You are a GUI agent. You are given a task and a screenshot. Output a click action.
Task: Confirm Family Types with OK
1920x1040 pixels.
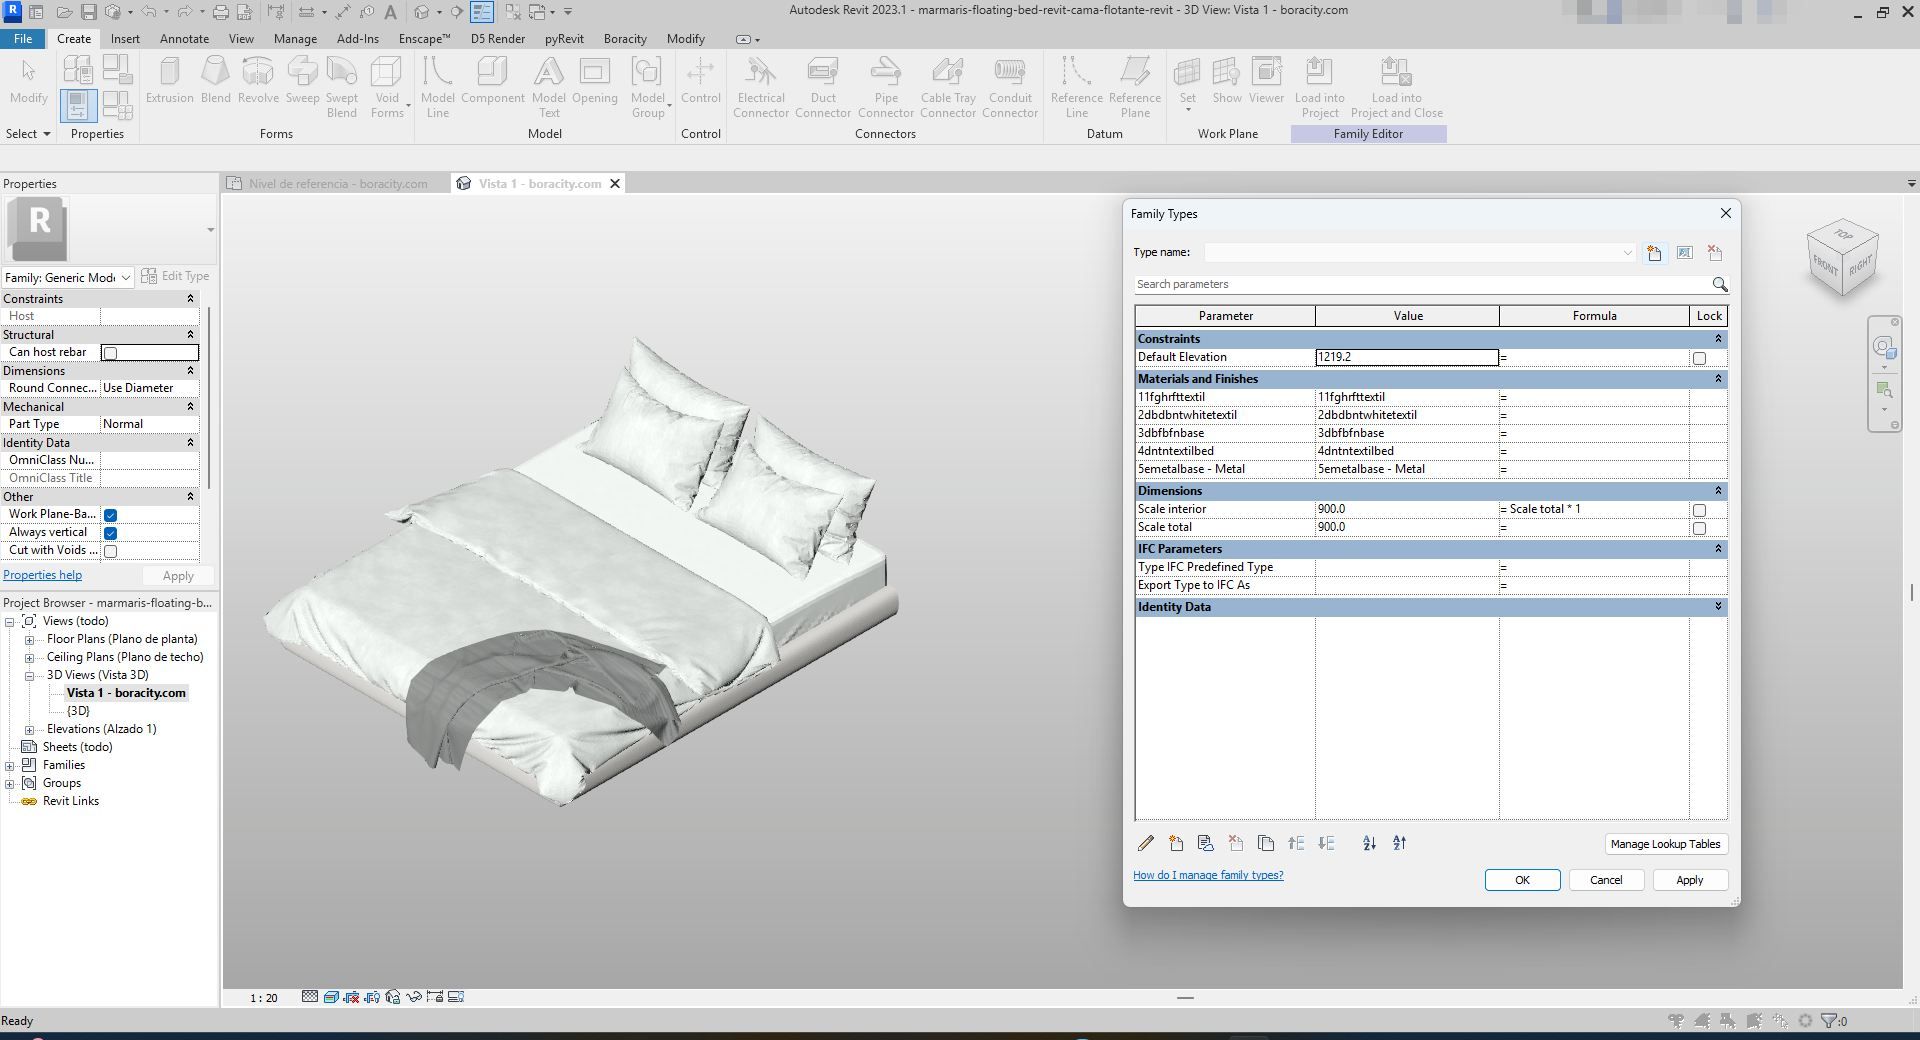tap(1522, 880)
